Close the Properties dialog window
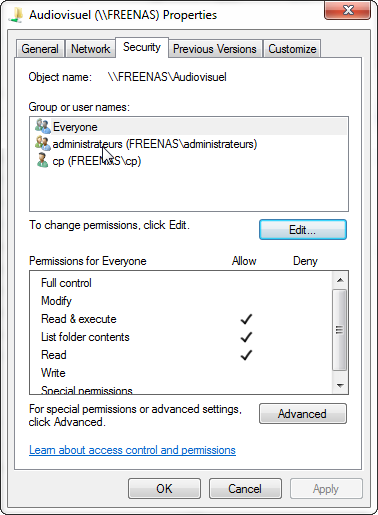The image size is (378, 515). coord(348,10)
